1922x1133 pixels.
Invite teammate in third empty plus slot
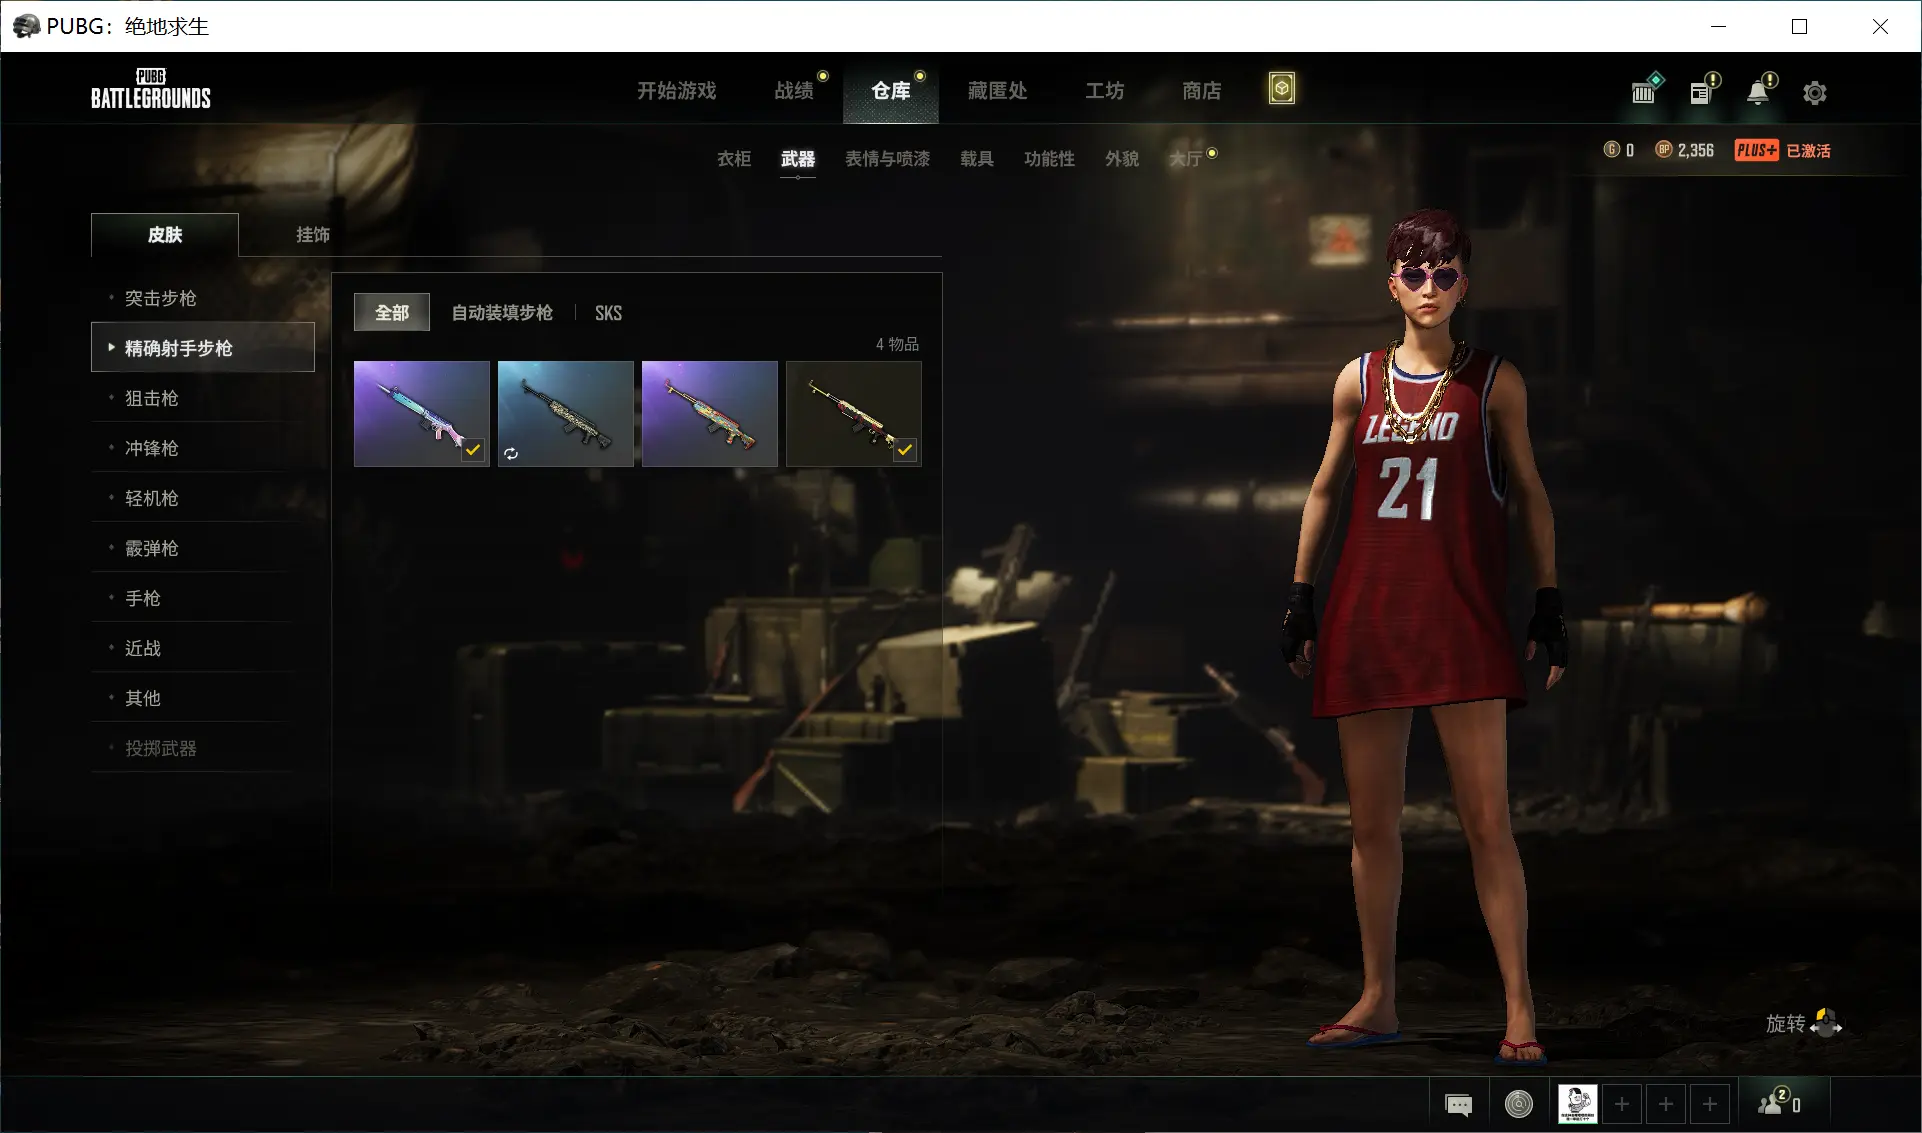click(1710, 1104)
